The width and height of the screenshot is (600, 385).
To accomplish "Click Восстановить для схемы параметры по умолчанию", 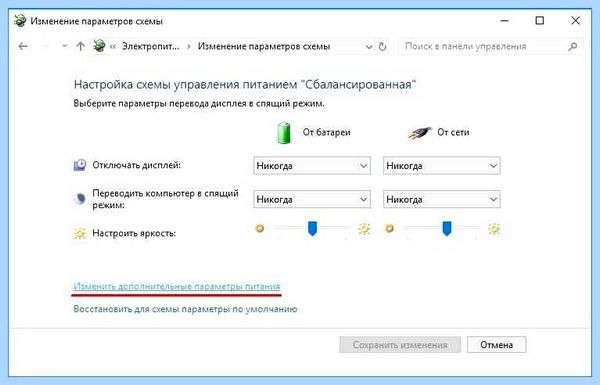I will [x=185, y=309].
